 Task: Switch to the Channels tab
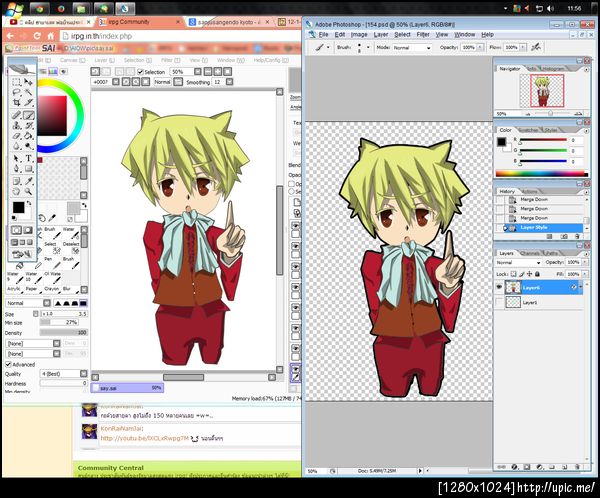(x=530, y=253)
